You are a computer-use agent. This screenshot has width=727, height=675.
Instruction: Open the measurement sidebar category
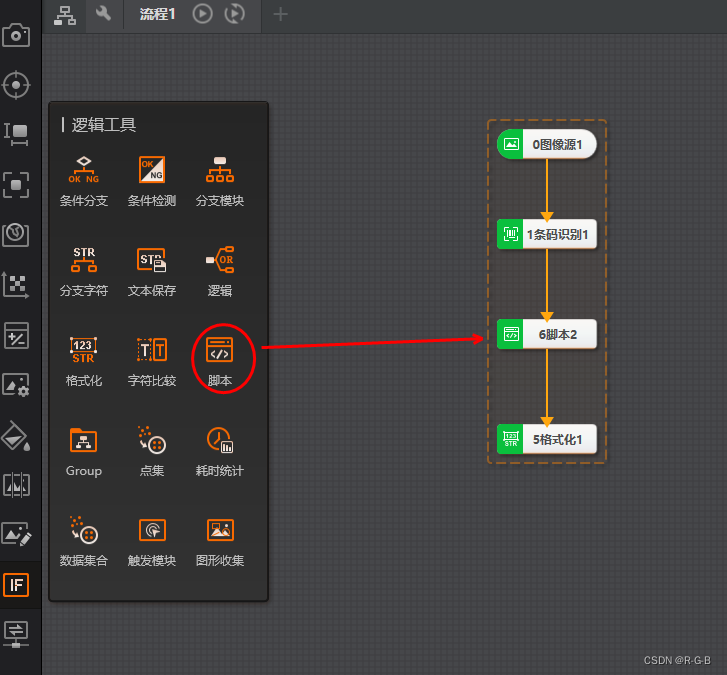(x=16, y=135)
